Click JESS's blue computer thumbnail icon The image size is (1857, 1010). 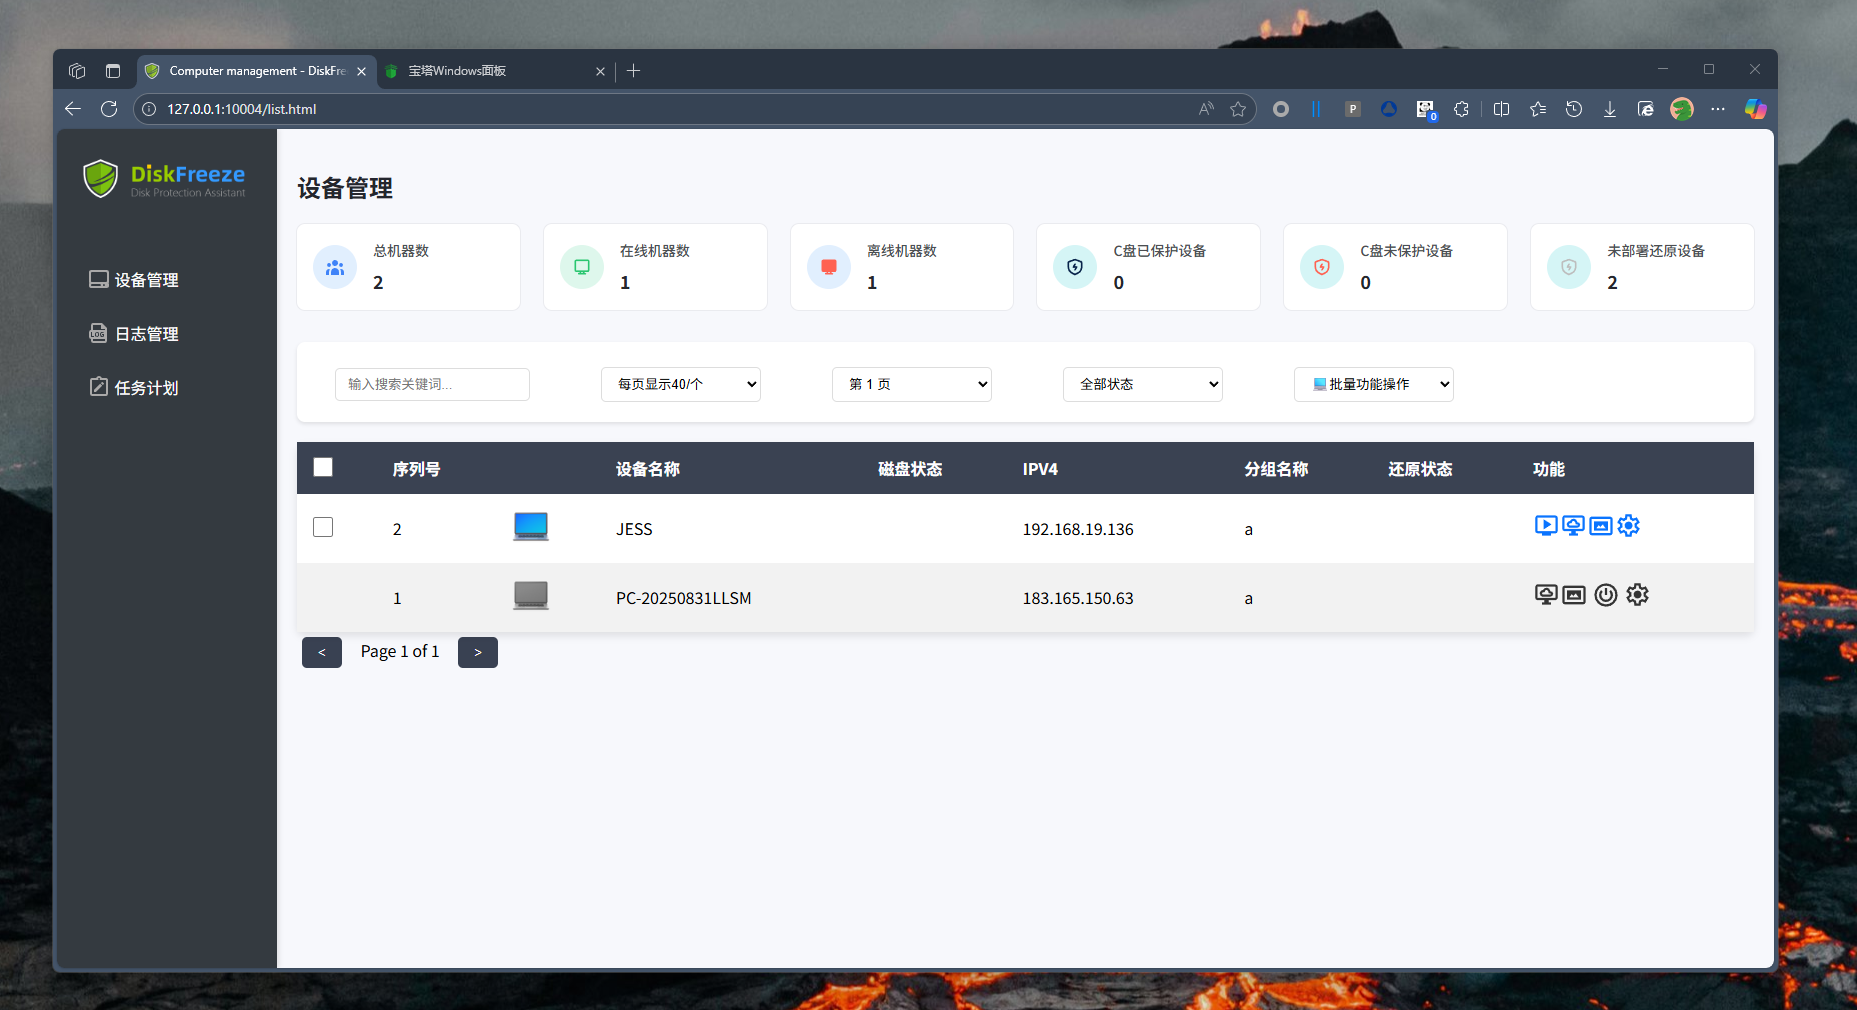(530, 525)
